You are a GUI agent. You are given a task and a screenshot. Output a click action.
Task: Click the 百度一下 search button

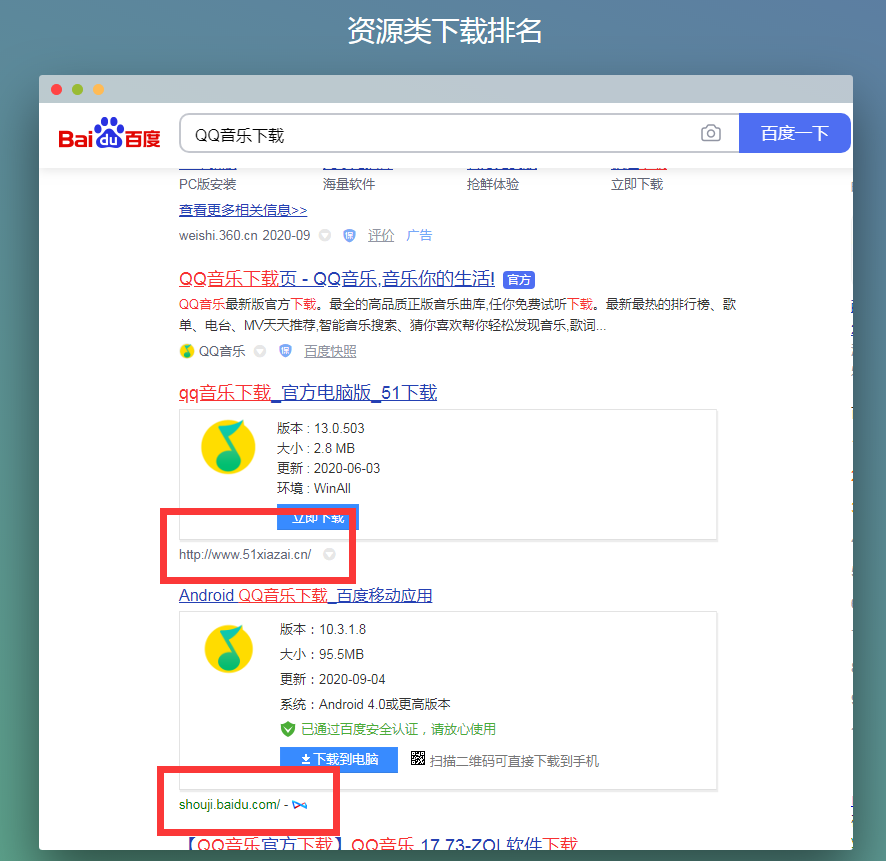pyautogui.click(x=794, y=133)
